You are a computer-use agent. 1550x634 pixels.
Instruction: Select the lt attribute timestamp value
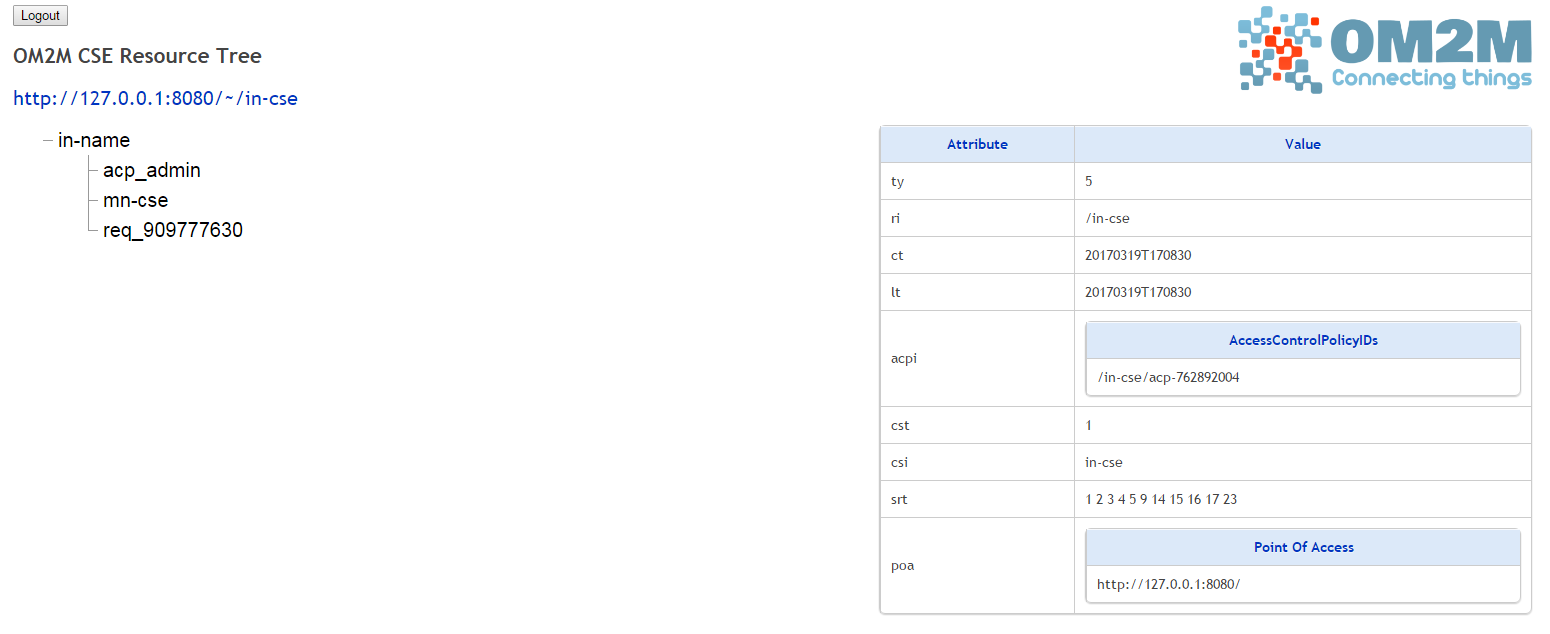pos(1138,292)
